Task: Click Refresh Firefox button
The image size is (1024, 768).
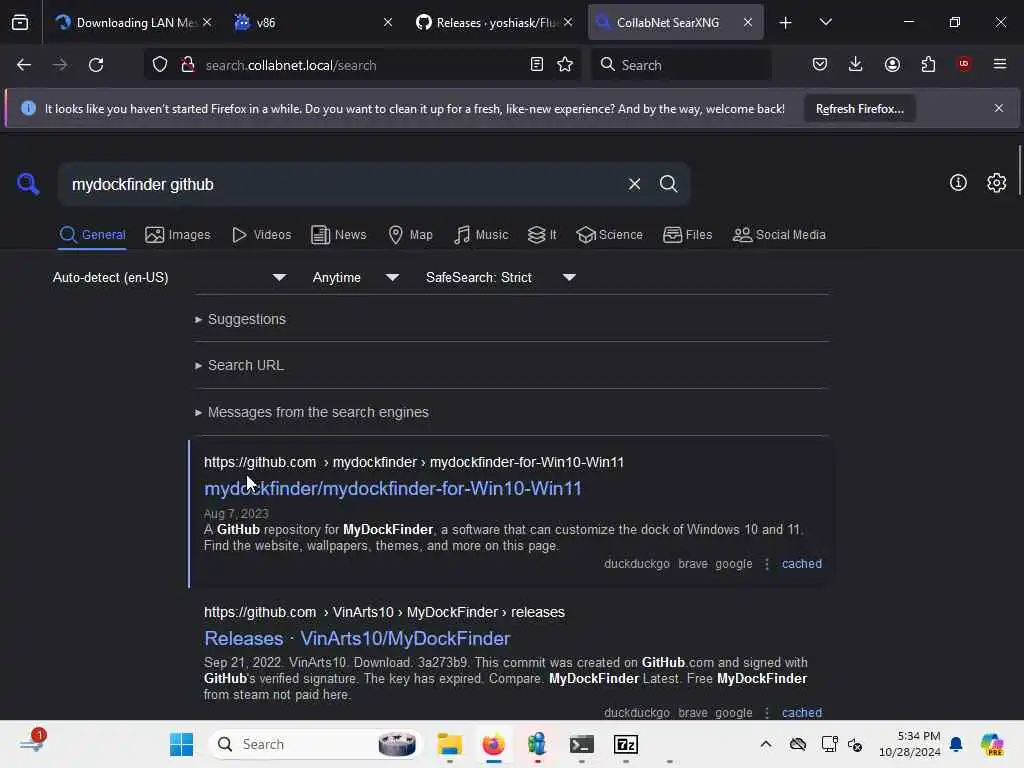Action: 859,109
